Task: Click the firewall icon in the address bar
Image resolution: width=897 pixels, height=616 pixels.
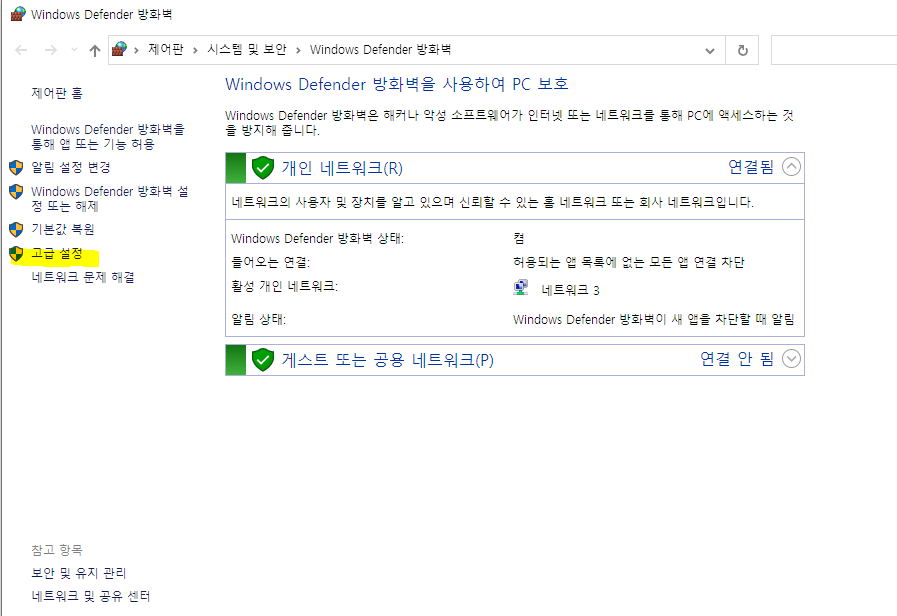Action: tap(119, 49)
